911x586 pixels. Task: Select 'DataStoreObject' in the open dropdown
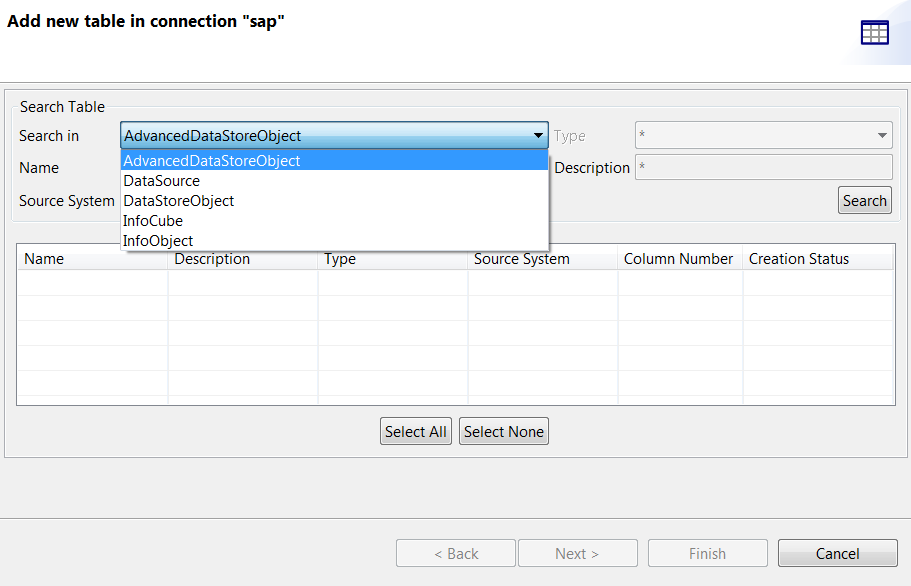point(178,200)
